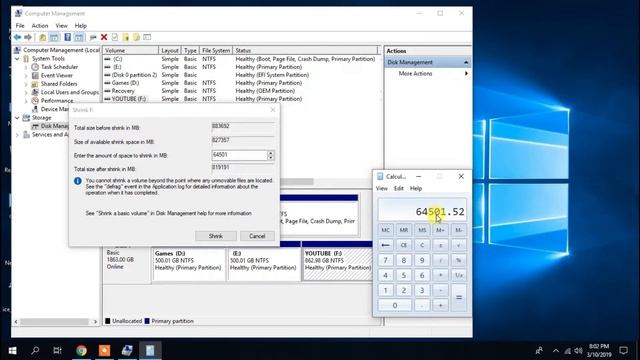Open Task View from the taskbar
This screenshot has width=640, height=360.
point(58,351)
